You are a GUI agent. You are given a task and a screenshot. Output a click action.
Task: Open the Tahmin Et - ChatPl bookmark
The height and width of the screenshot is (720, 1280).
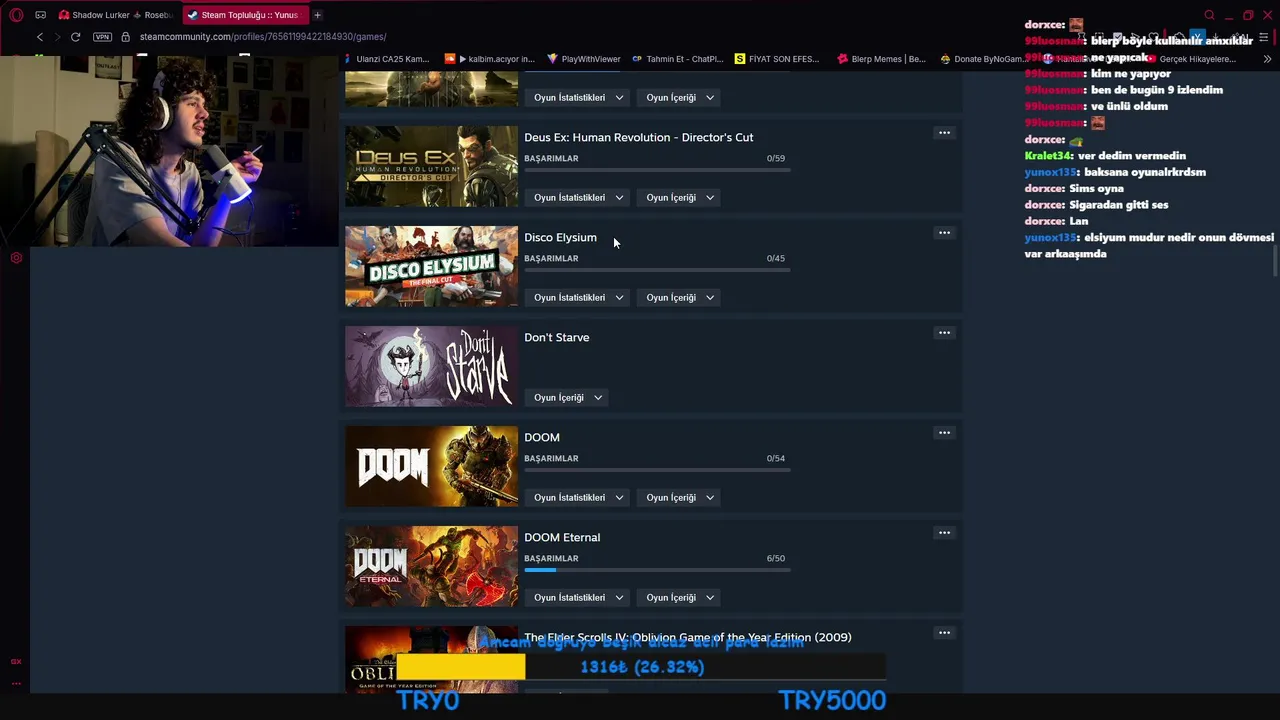click(677, 59)
